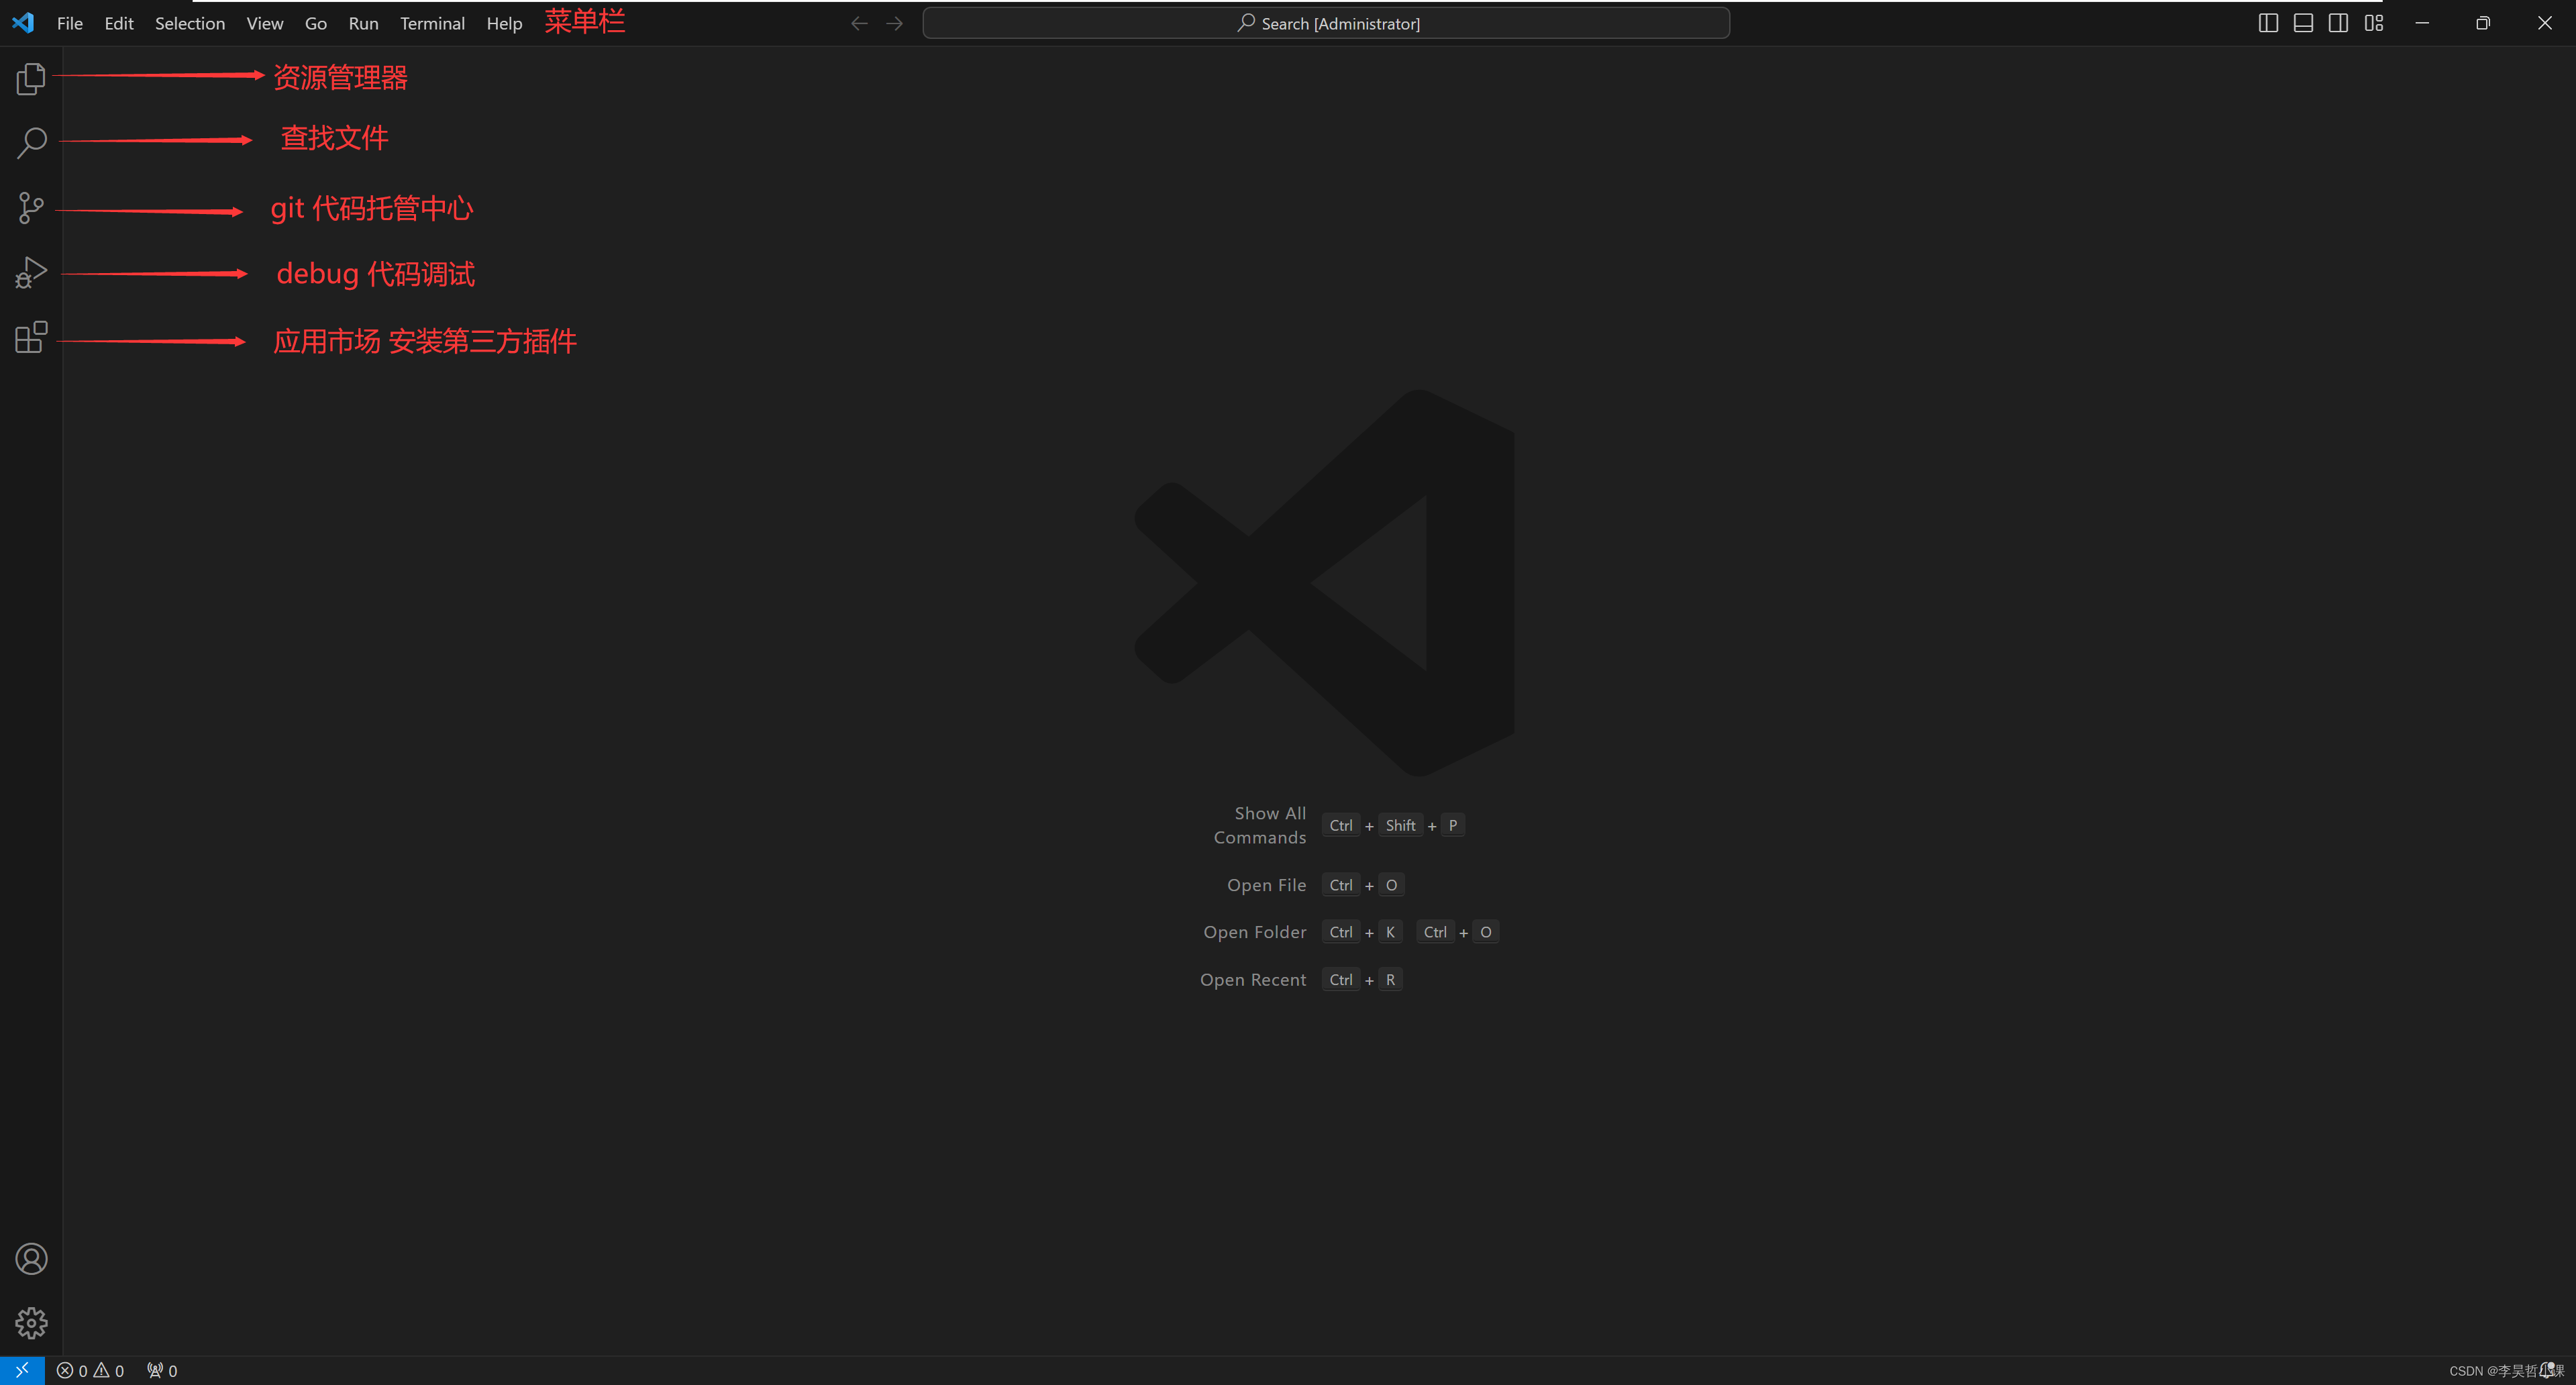Open the Search view in activity bar

[x=31, y=142]
